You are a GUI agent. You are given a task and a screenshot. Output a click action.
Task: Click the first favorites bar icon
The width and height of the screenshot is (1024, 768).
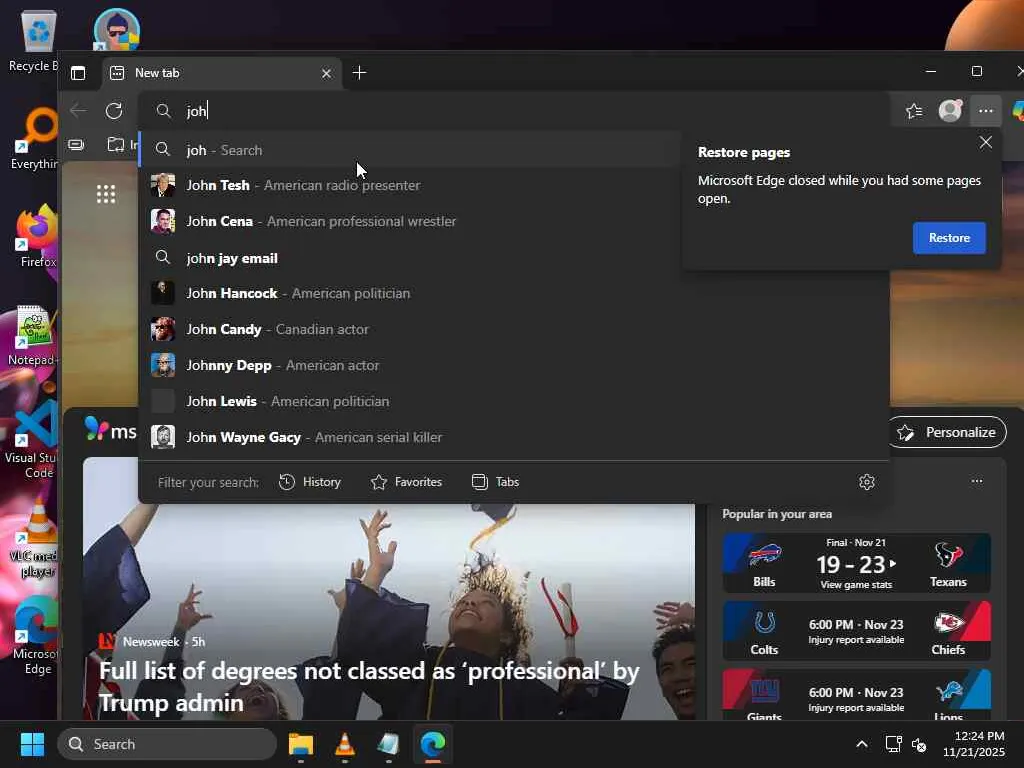click(76, 145)
